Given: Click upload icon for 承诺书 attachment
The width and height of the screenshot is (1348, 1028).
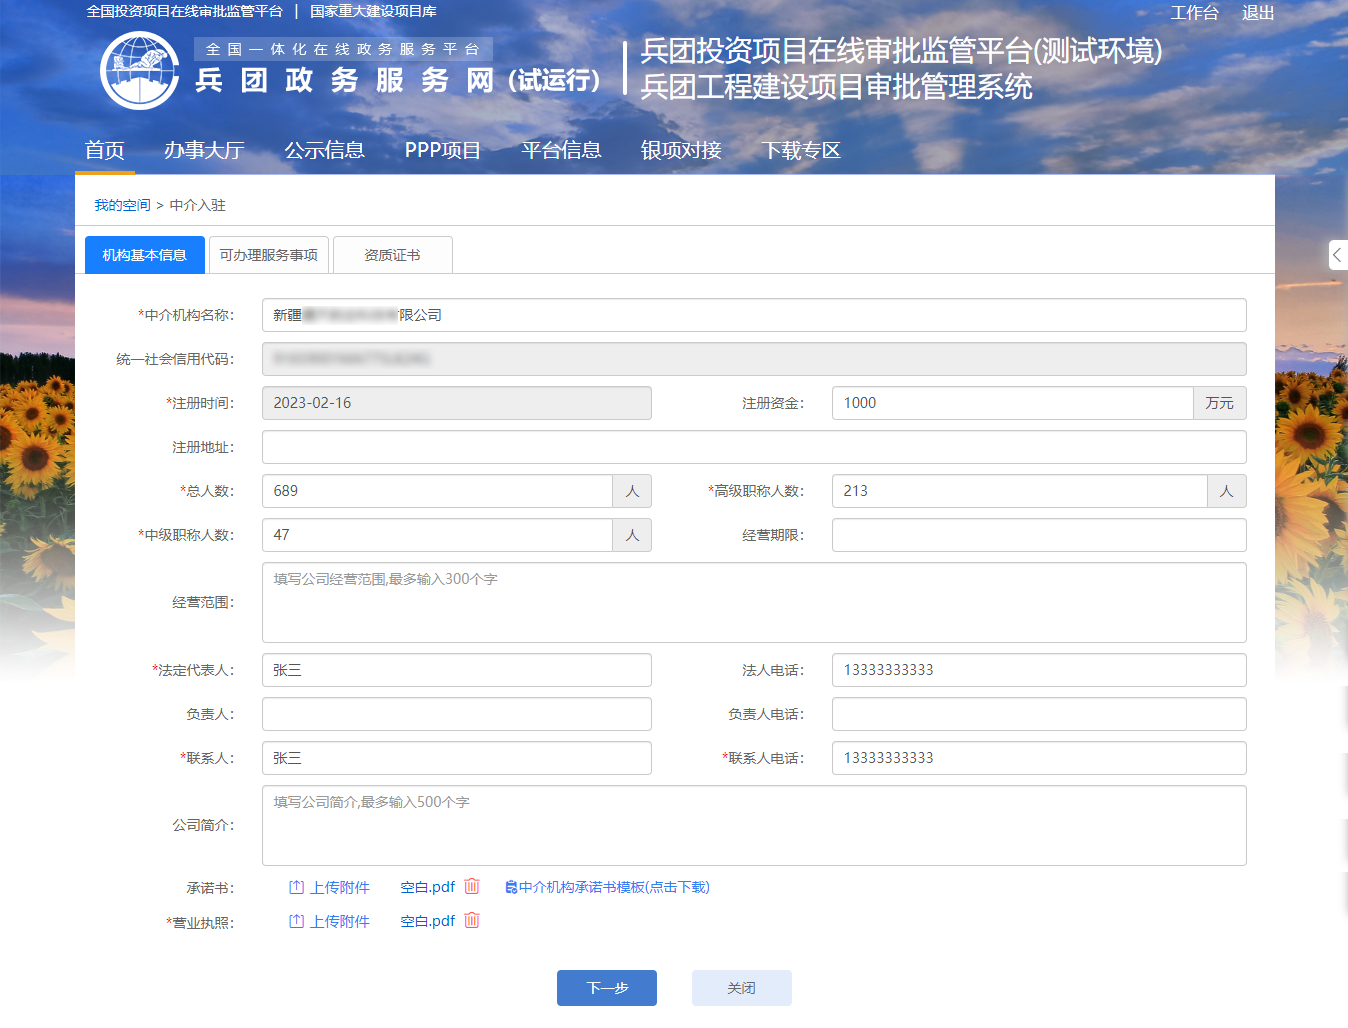Looking at the screenshot, I should [296, 887].
